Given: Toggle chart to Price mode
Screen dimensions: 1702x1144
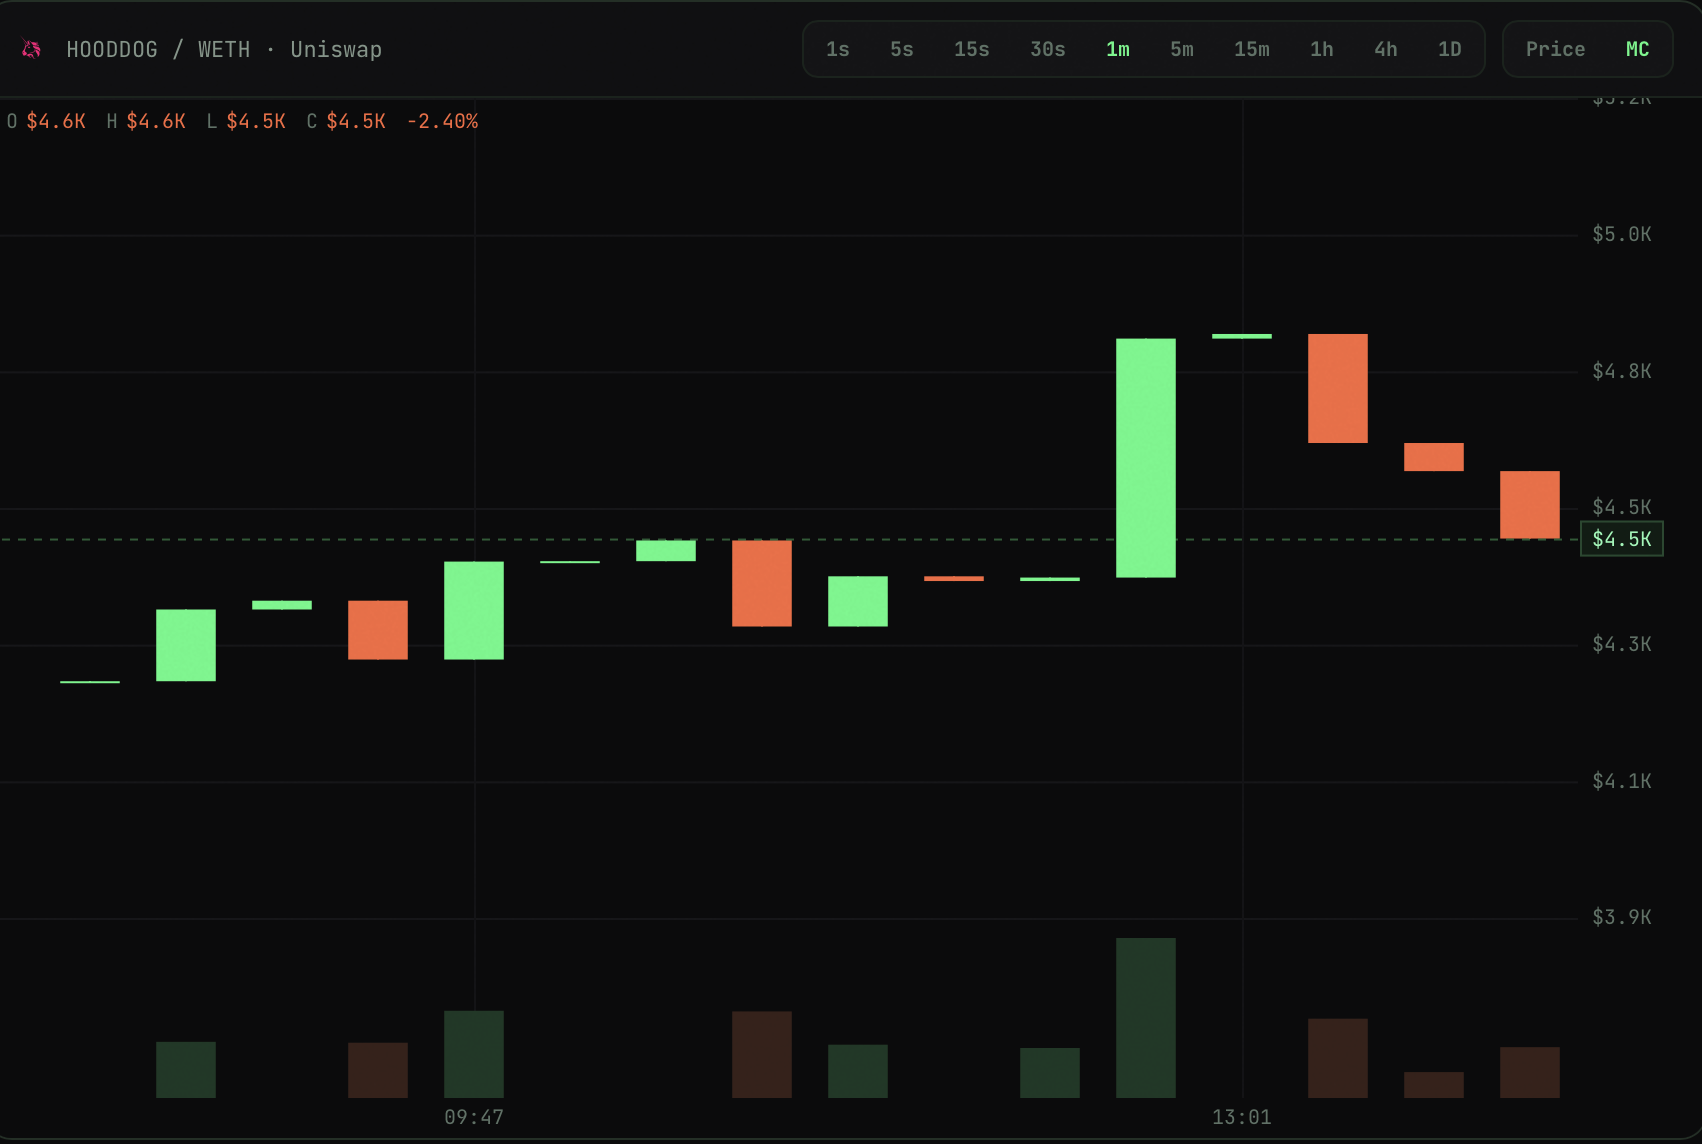Looking at the screenshot, I should pyautogui.click(x=1556, y=49).
